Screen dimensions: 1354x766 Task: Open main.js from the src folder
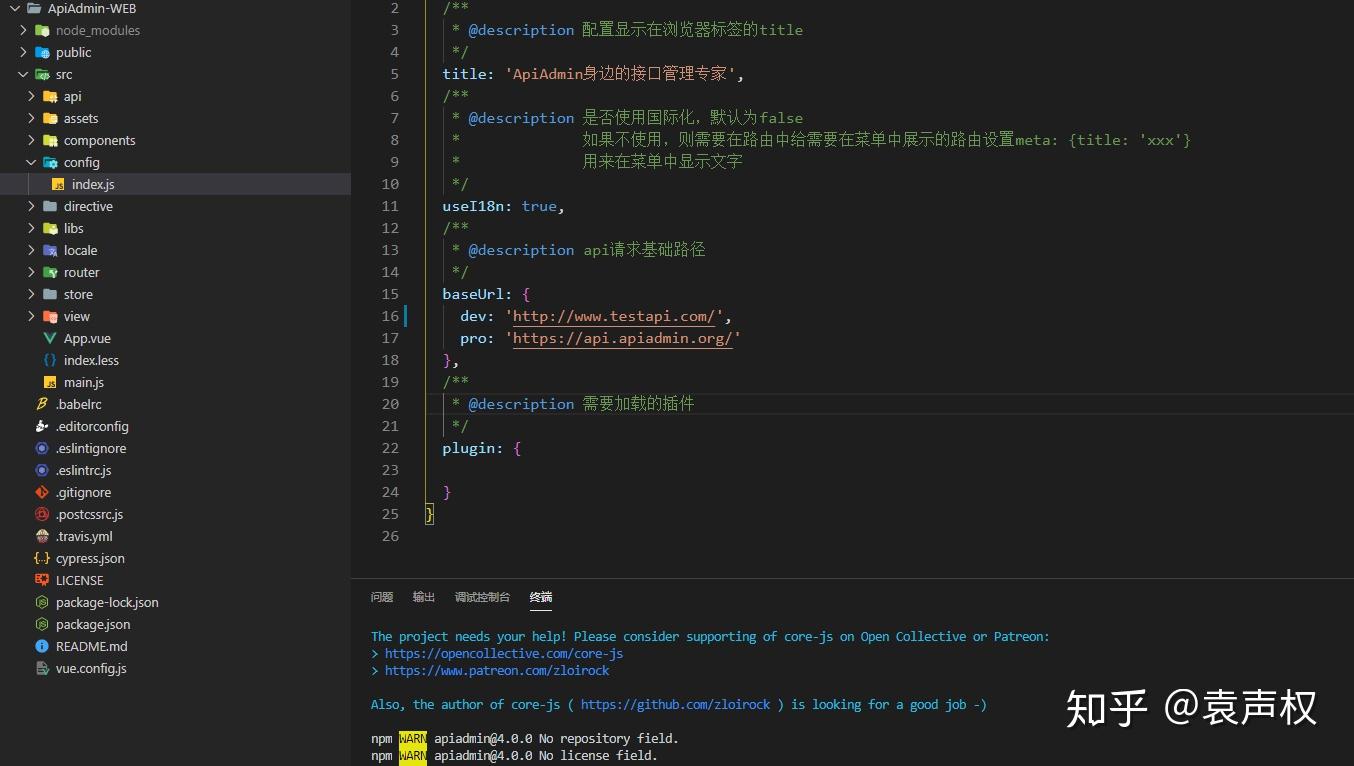(85, 382)
